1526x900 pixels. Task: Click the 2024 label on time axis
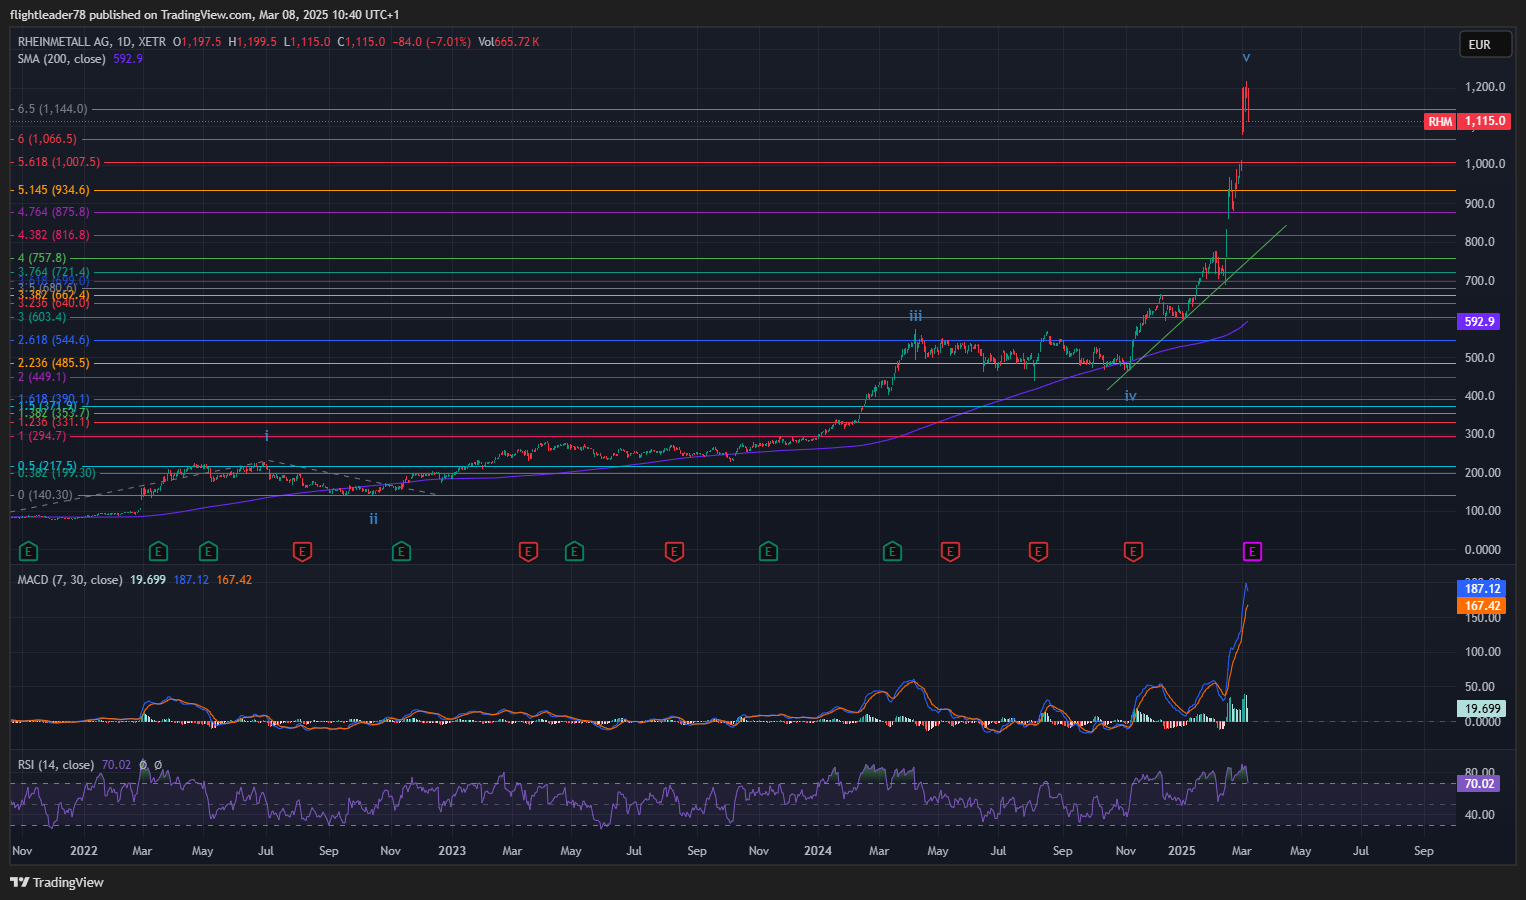(818, 851)
